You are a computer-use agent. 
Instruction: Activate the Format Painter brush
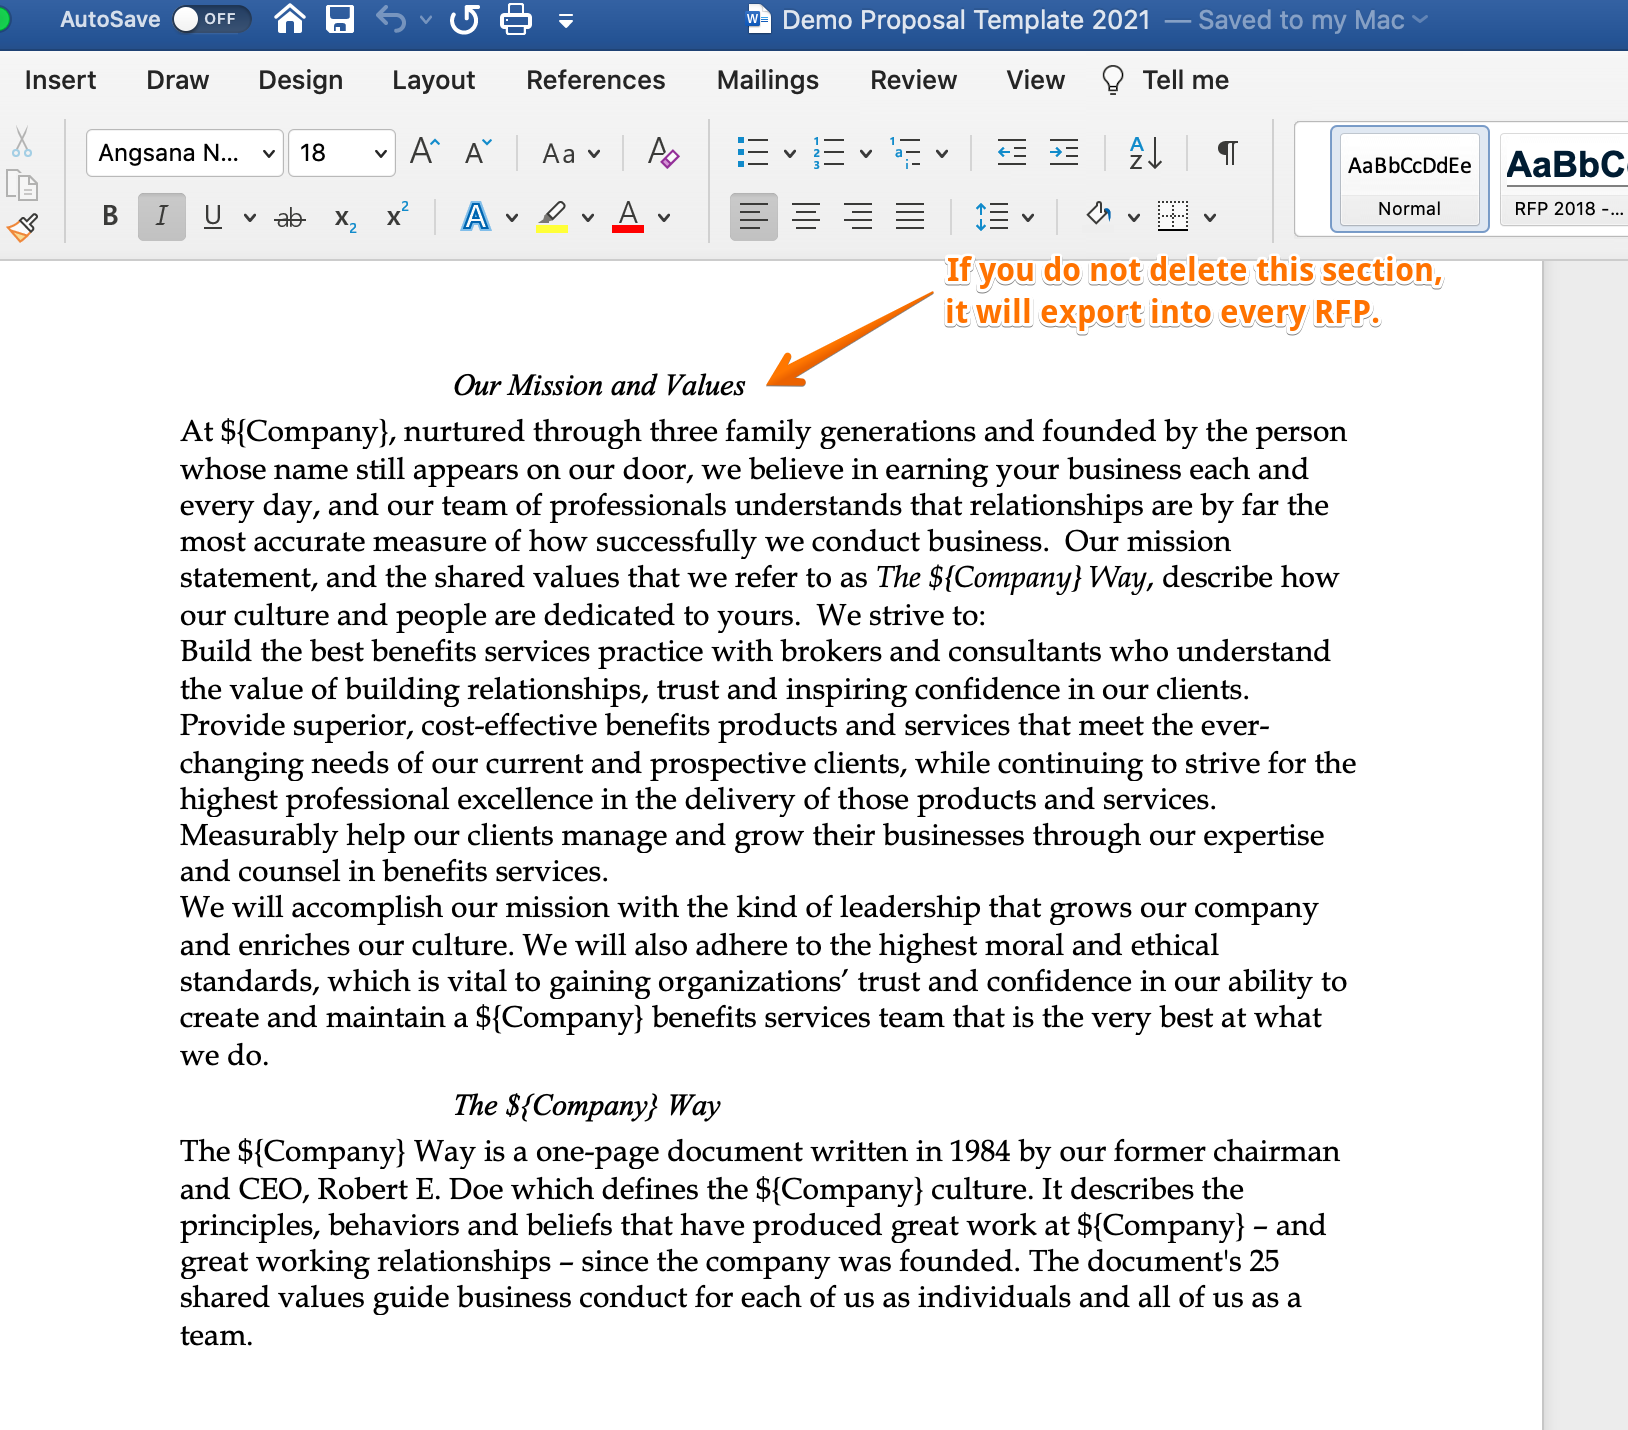(x=22, y=228)
